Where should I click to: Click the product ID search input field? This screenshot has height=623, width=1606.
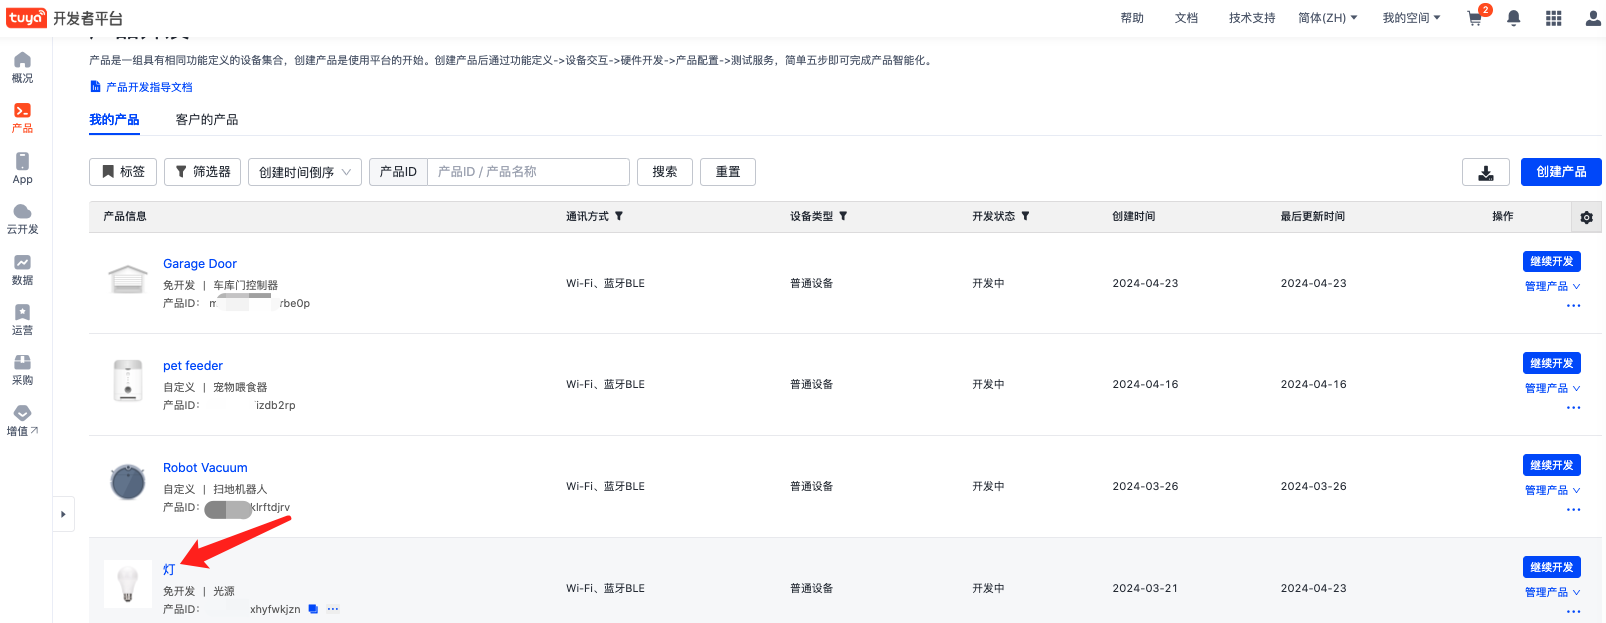tap(528, 172)
